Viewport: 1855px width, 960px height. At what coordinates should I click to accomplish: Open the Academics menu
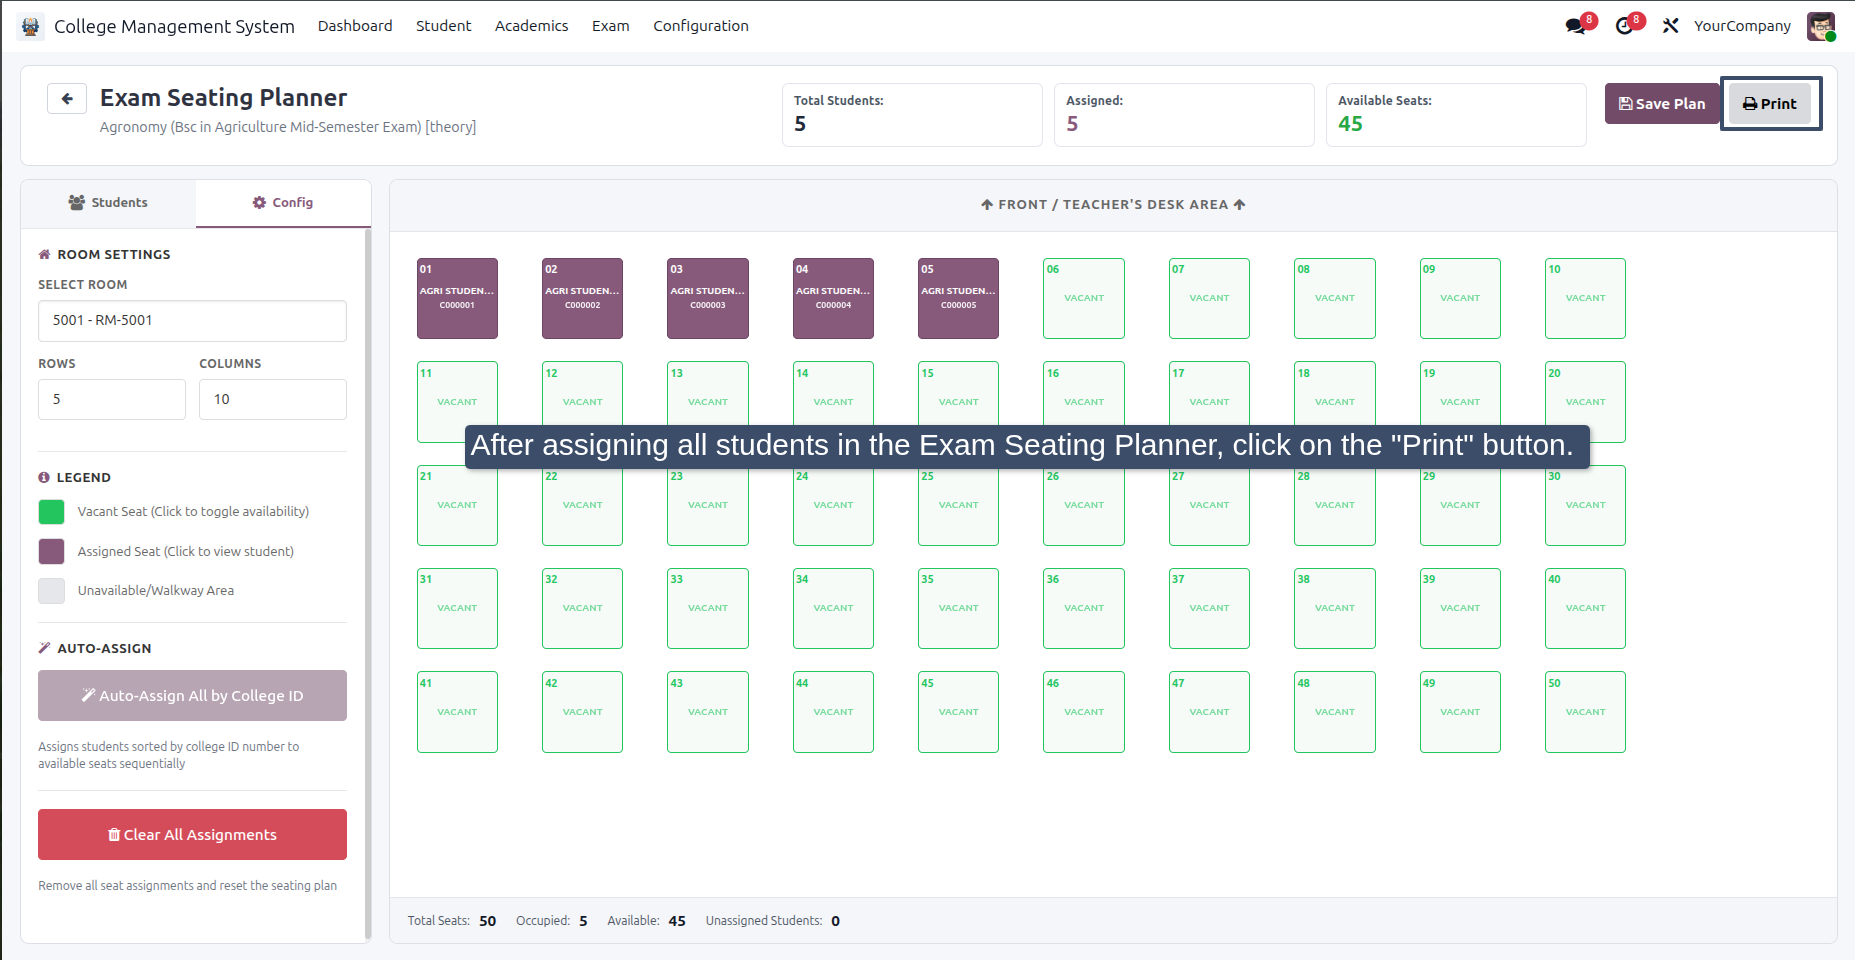tap(531, 26)
